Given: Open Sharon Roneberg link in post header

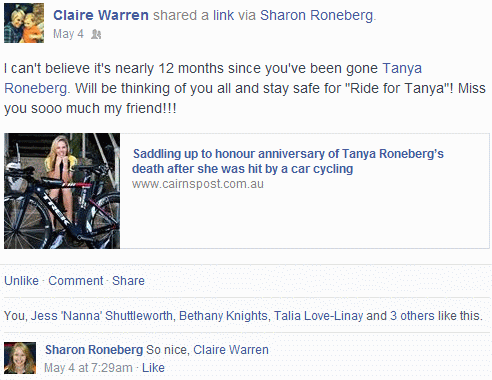Looking at the screenshot, I should 316,15.
